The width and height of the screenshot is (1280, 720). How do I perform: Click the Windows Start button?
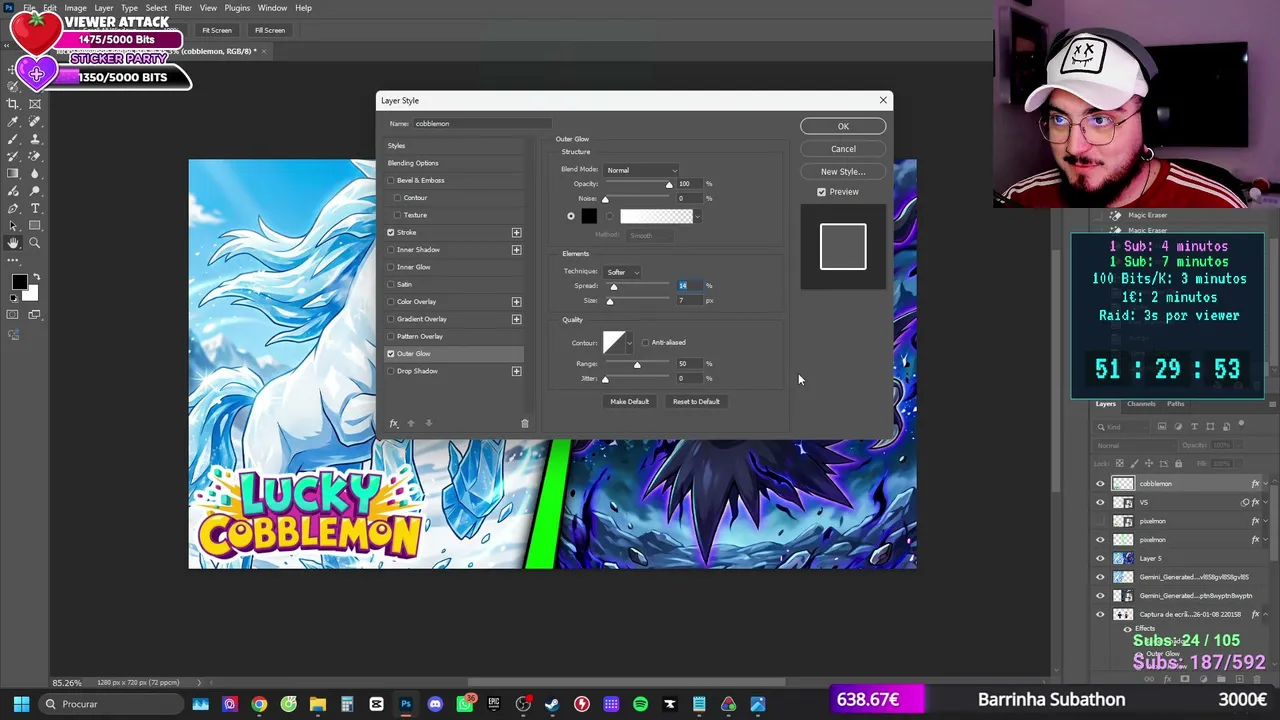[x=21, y=704]
